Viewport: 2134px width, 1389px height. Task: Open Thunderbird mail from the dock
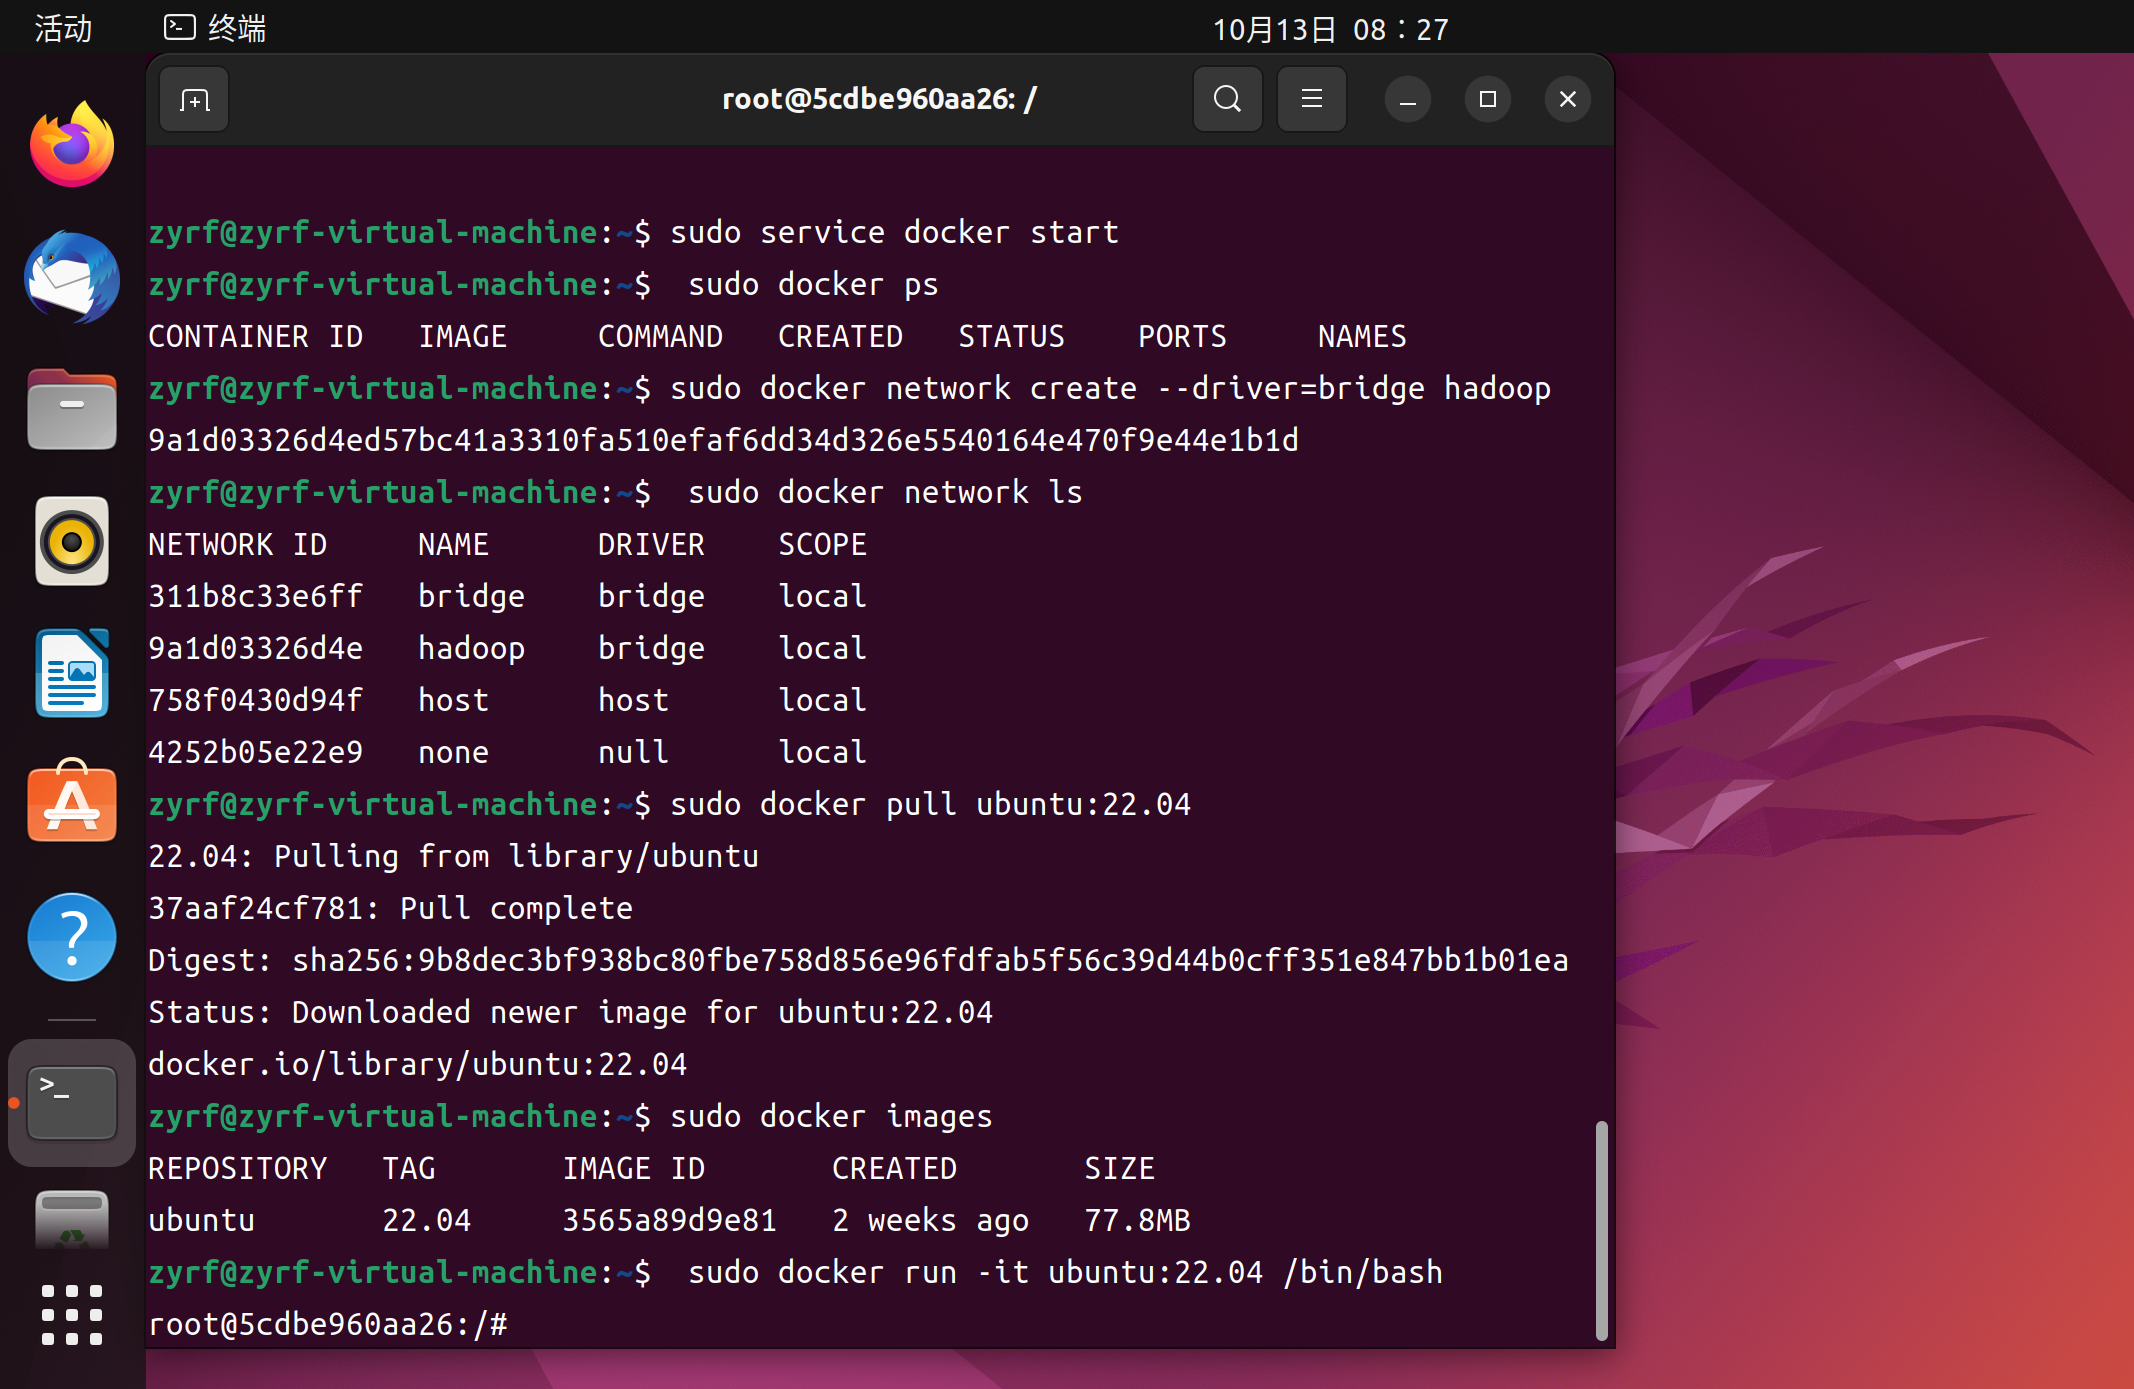72,277
